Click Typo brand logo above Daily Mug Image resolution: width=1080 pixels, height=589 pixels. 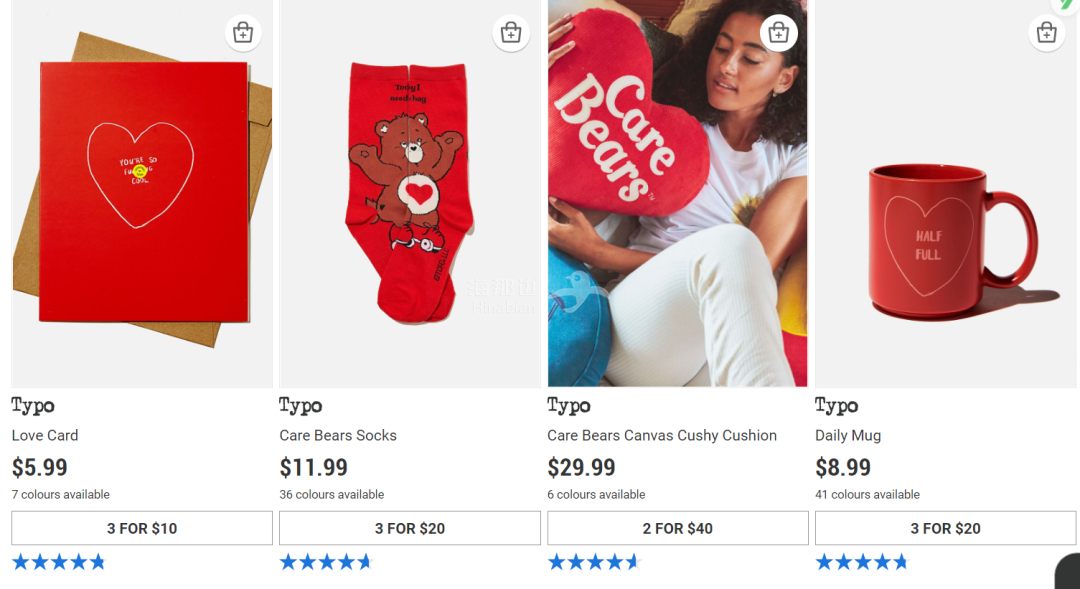point(837,406)
